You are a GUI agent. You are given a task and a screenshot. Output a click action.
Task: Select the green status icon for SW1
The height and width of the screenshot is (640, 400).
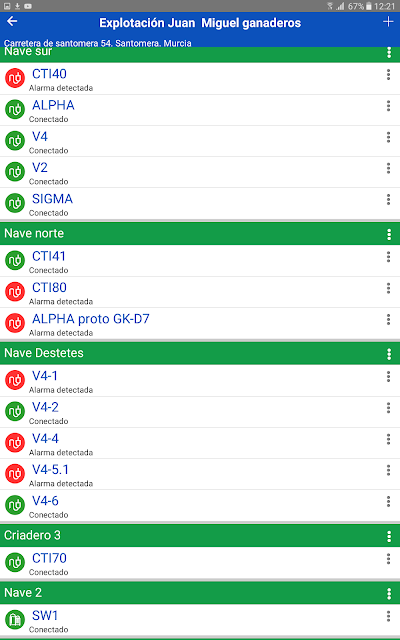pos(15,620)
